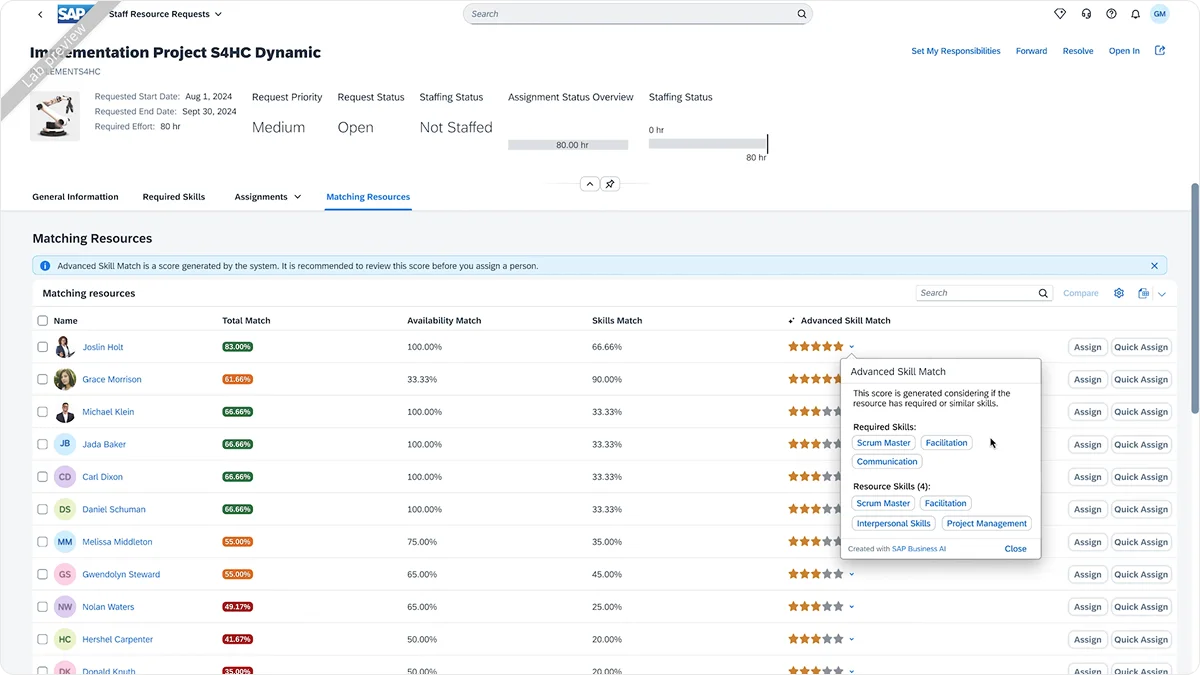Check the box for Grace Morrison
Screen dimensions: 1200x675
pyautogui.click(x=42, y=379)
